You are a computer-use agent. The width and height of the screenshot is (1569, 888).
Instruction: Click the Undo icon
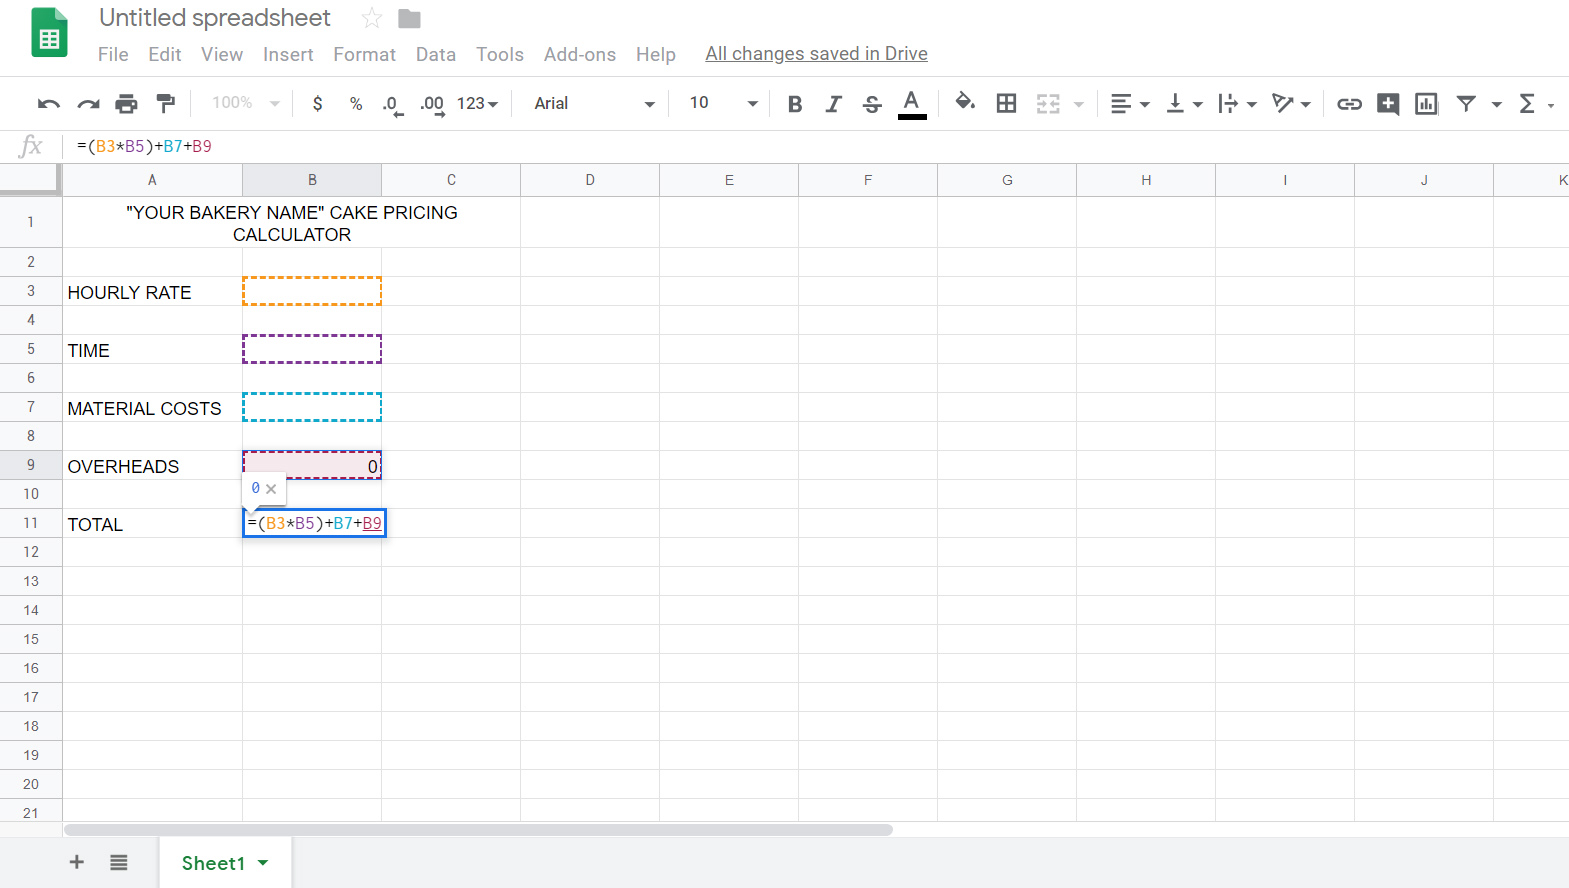click(48, 103)
